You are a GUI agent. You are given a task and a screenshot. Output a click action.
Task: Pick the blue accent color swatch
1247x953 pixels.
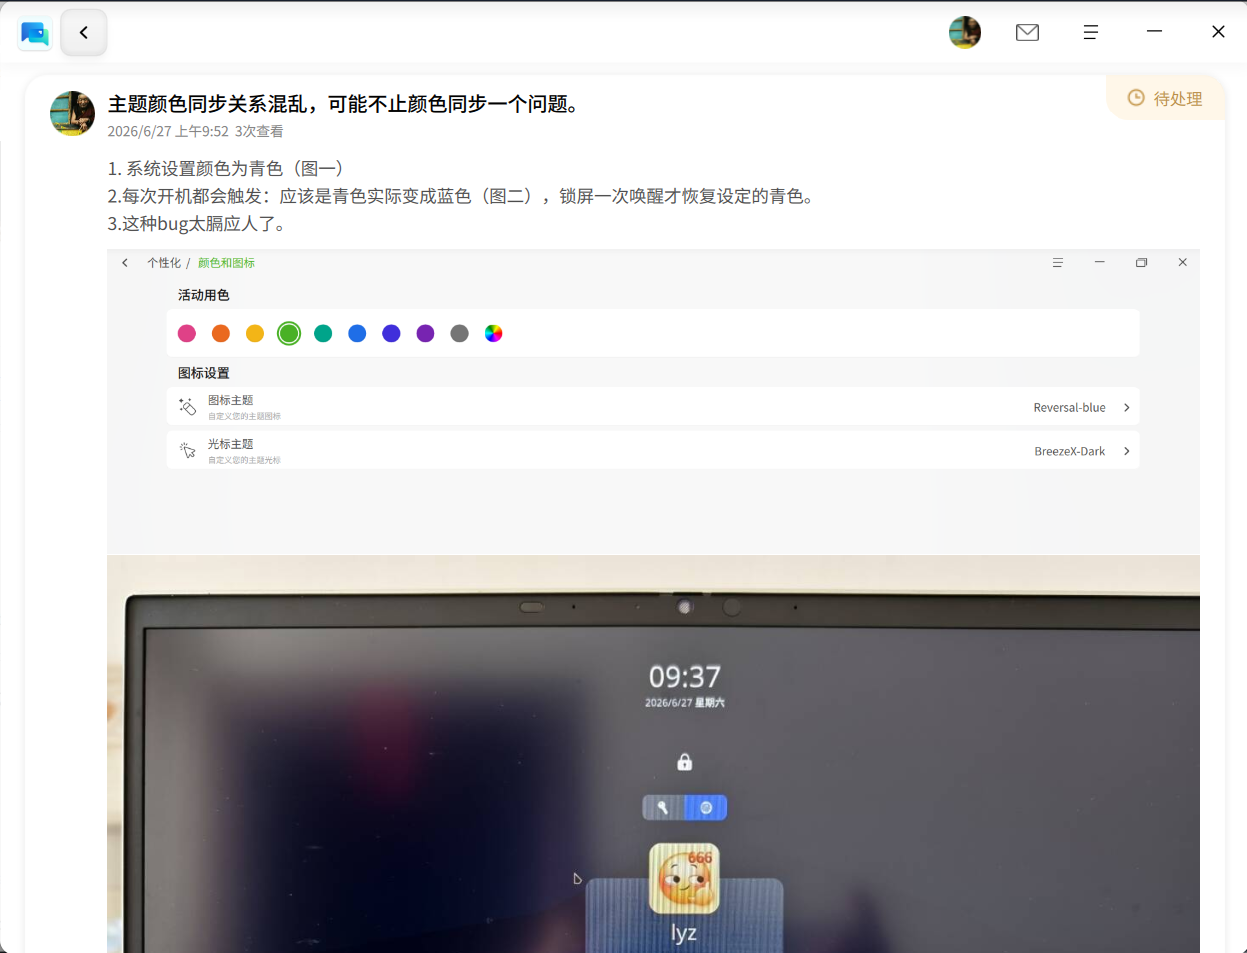(x=357, y=334)
